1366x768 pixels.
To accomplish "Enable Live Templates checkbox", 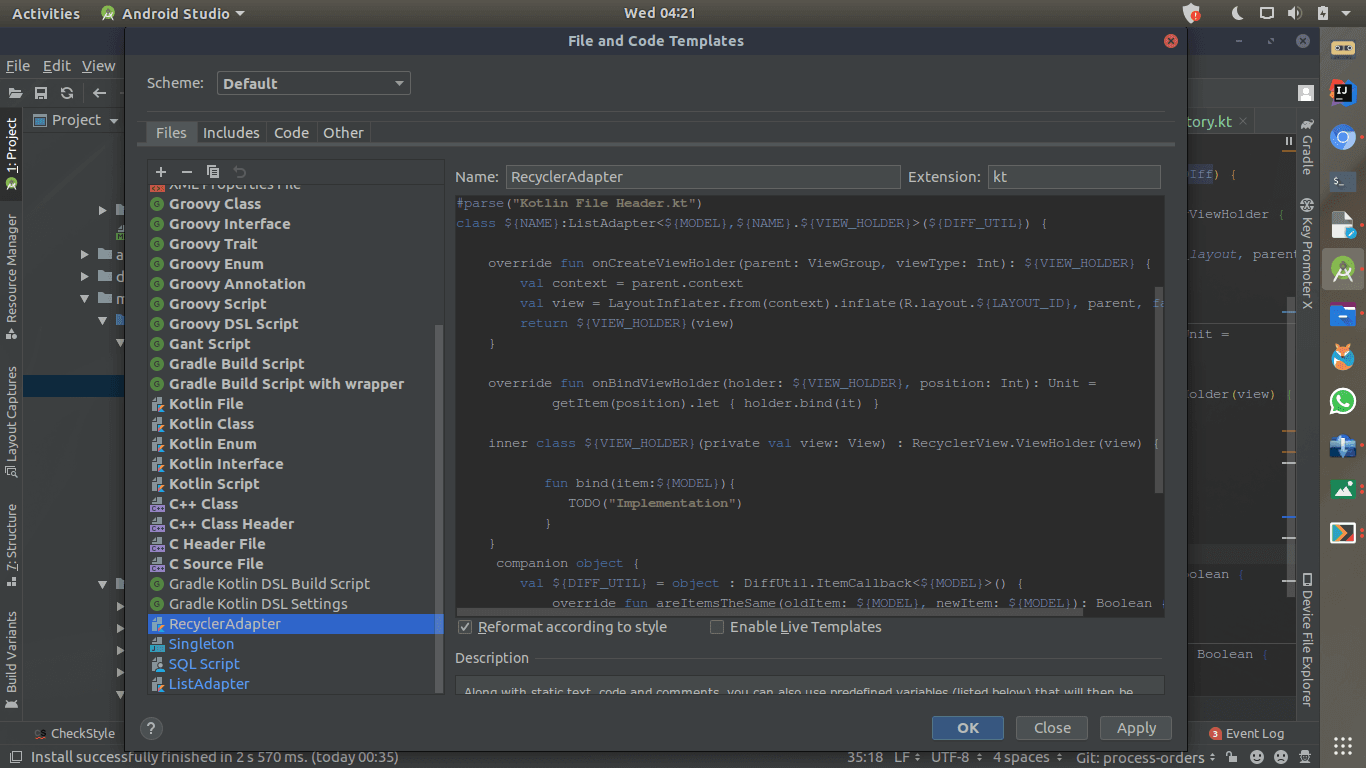I will 717,627.
